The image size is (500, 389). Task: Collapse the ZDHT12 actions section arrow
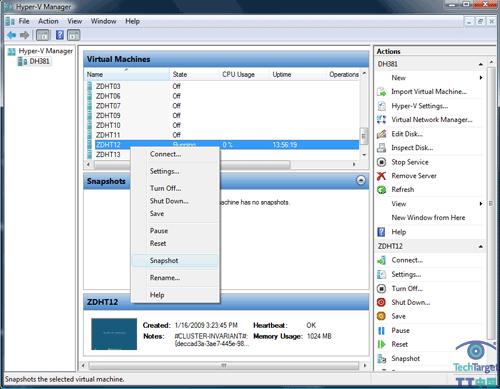tap(481, 246)
